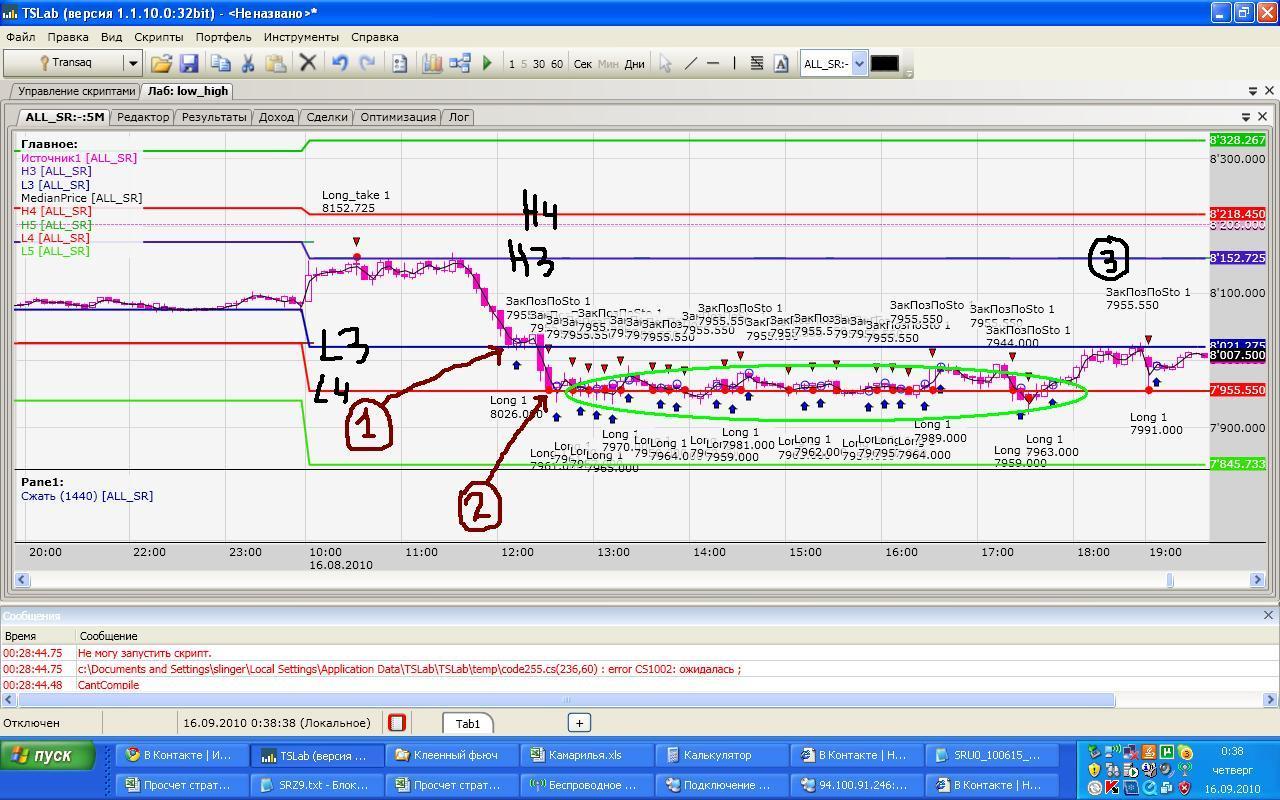The width and height of the screenshot is (1280, 800).
Task: Run the script with green play icon
Action: tap(487, 63)
